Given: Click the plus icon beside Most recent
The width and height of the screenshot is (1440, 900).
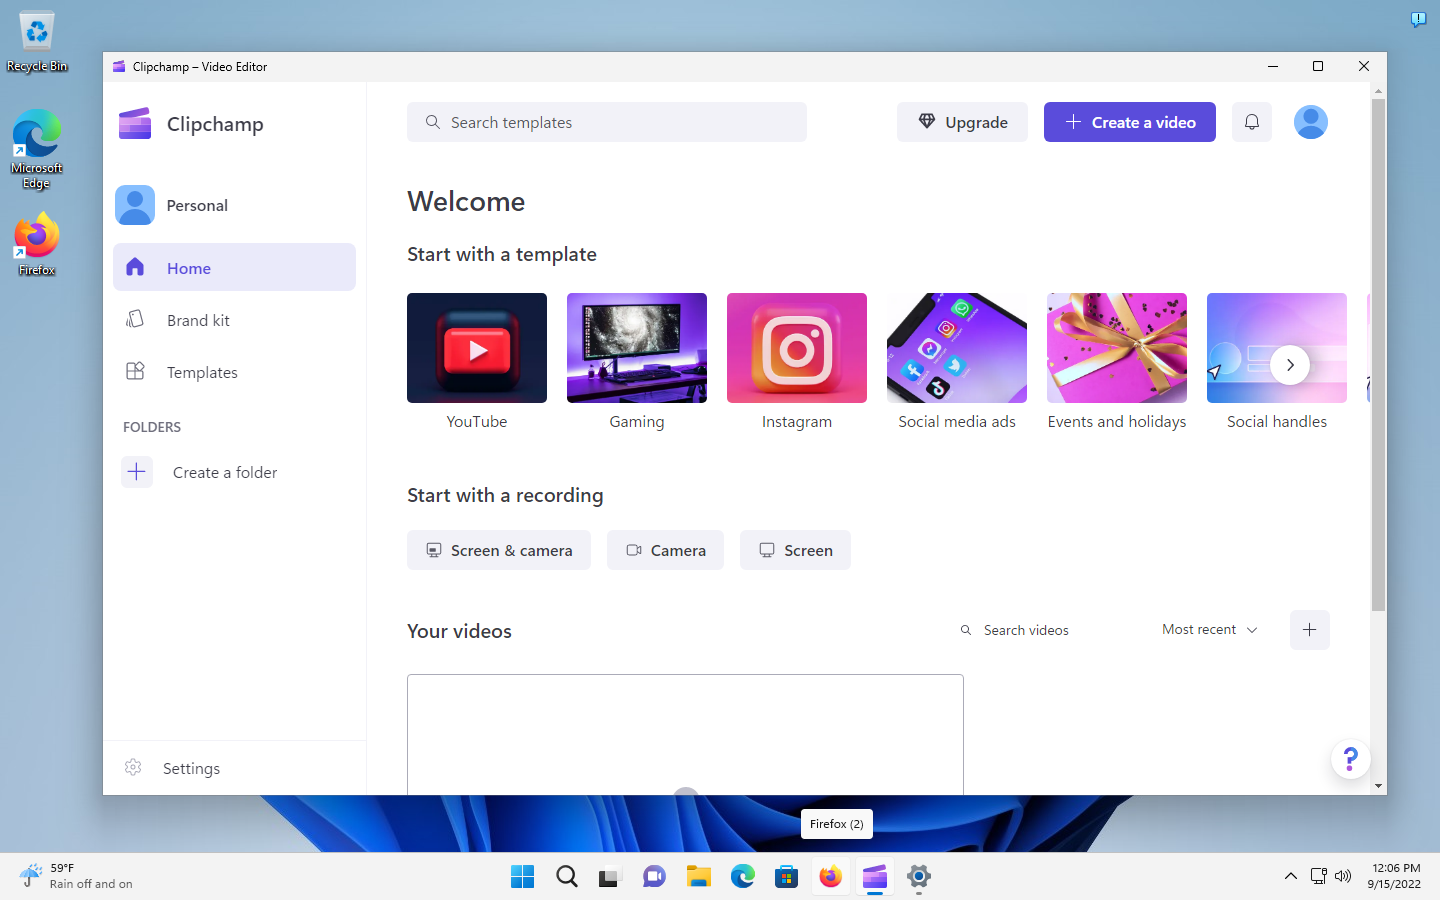Looking at the screenshot, I should (x=1309, y=630).
